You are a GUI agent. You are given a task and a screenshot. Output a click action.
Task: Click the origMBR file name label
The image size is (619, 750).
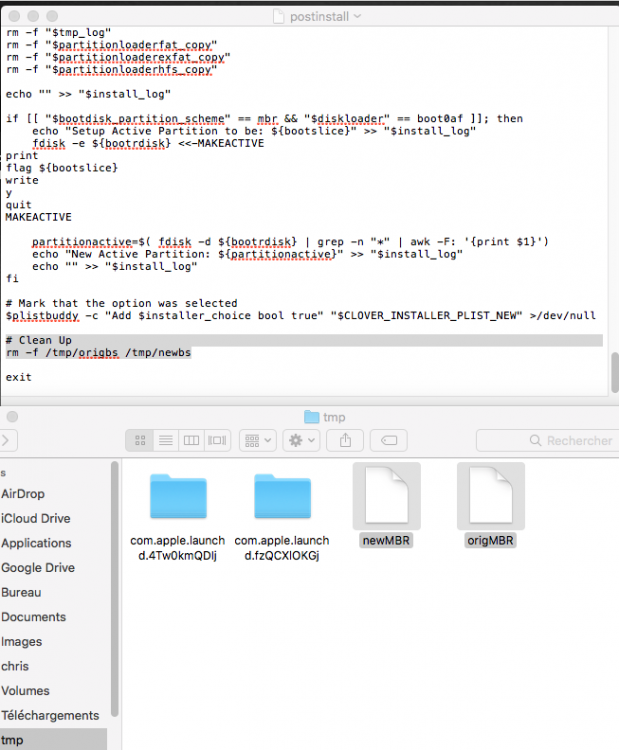pos(490,540)
